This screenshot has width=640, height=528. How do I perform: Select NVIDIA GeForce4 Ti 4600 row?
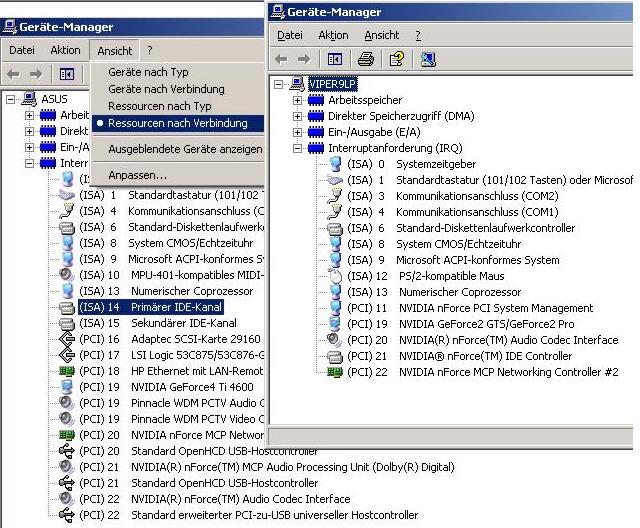(x=166, y=387)
